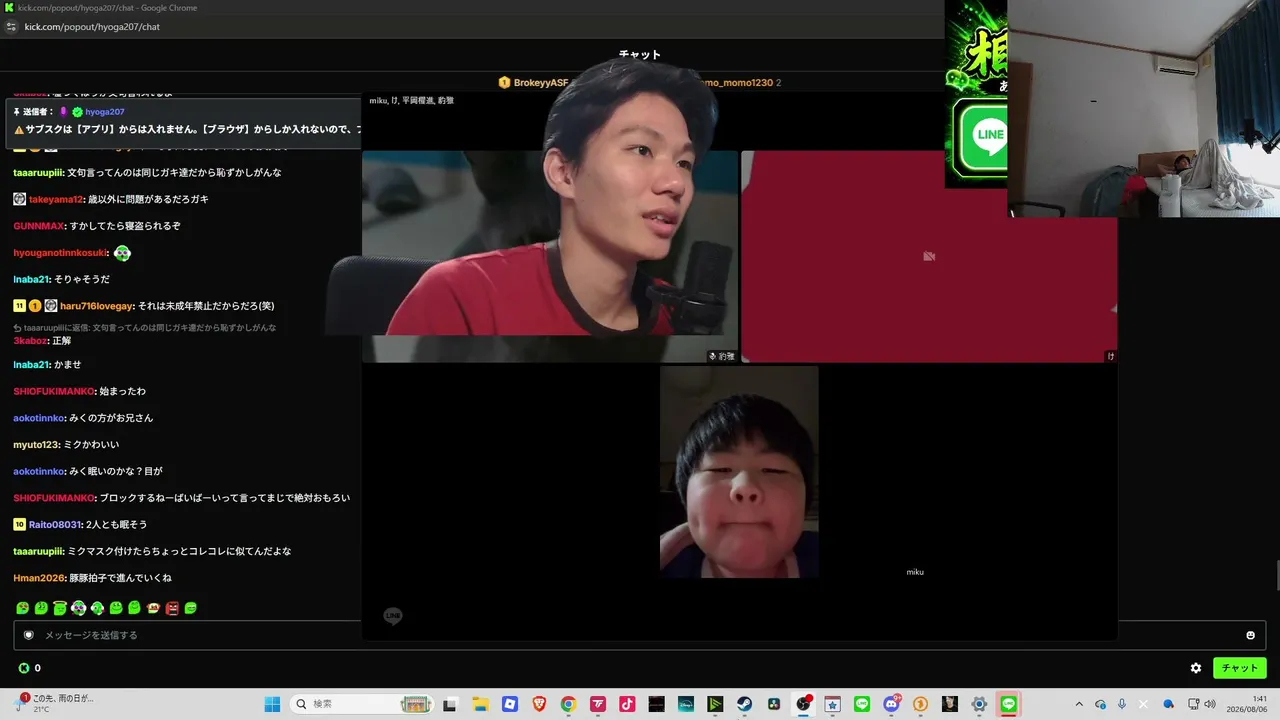1280x720 pixels.
Task: Click the green Kick points icon
Action: pos(24,668)
